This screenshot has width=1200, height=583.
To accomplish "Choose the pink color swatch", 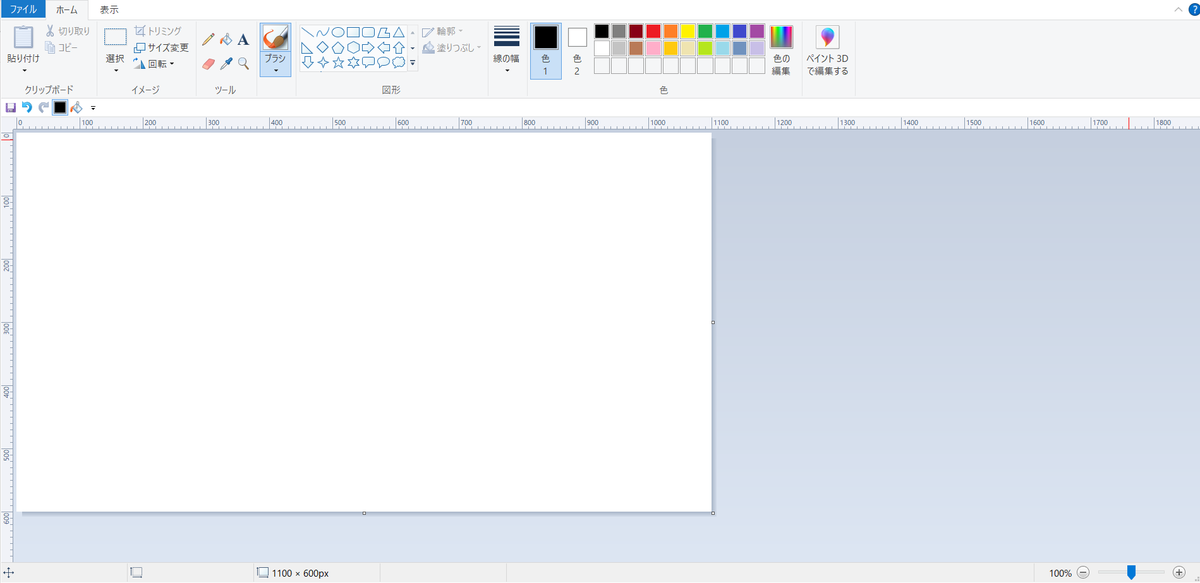I will point(653,48).
